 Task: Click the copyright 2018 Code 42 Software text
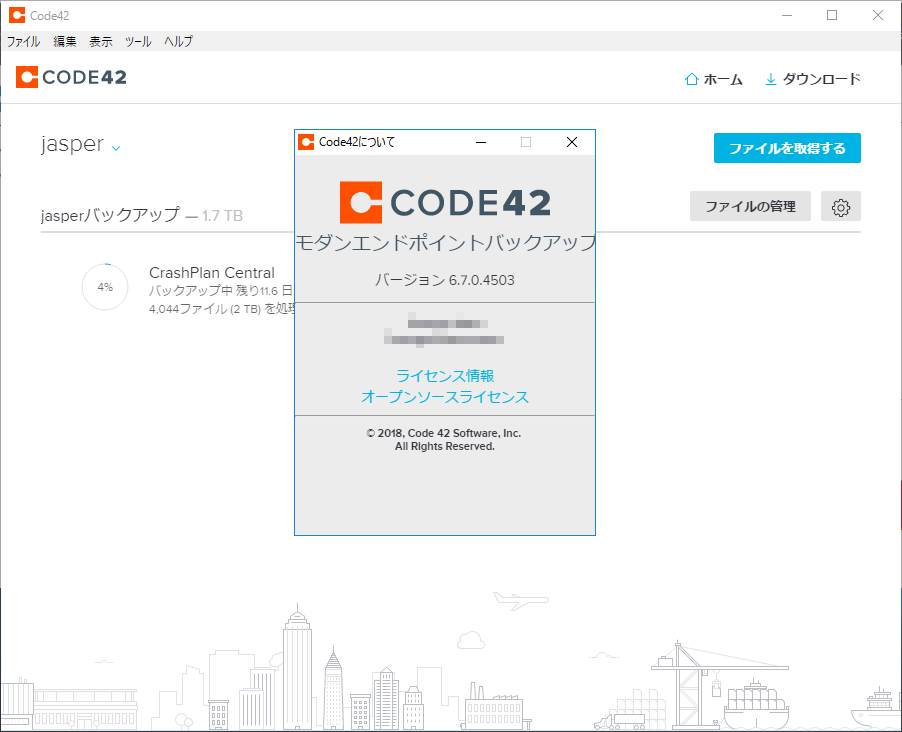click(444, 440)
